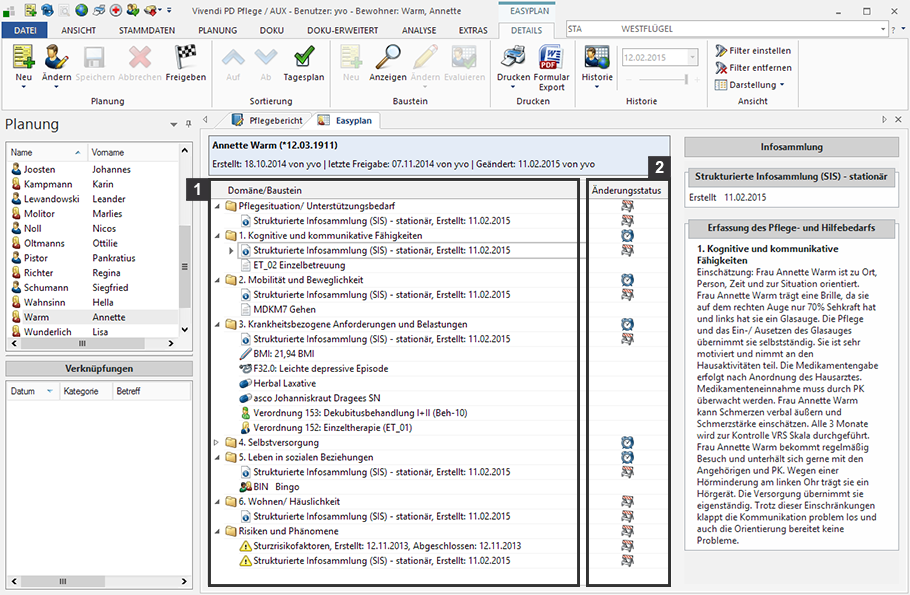
Task: Click the Drucken printer icon
Action: [514, 58]
